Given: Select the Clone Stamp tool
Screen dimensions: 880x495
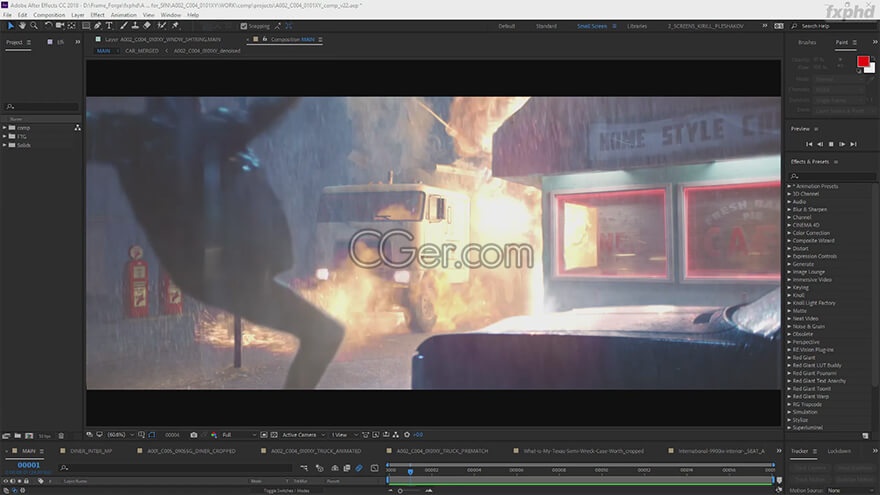Looking at the screenshot, I should click(x=135, y=26).
